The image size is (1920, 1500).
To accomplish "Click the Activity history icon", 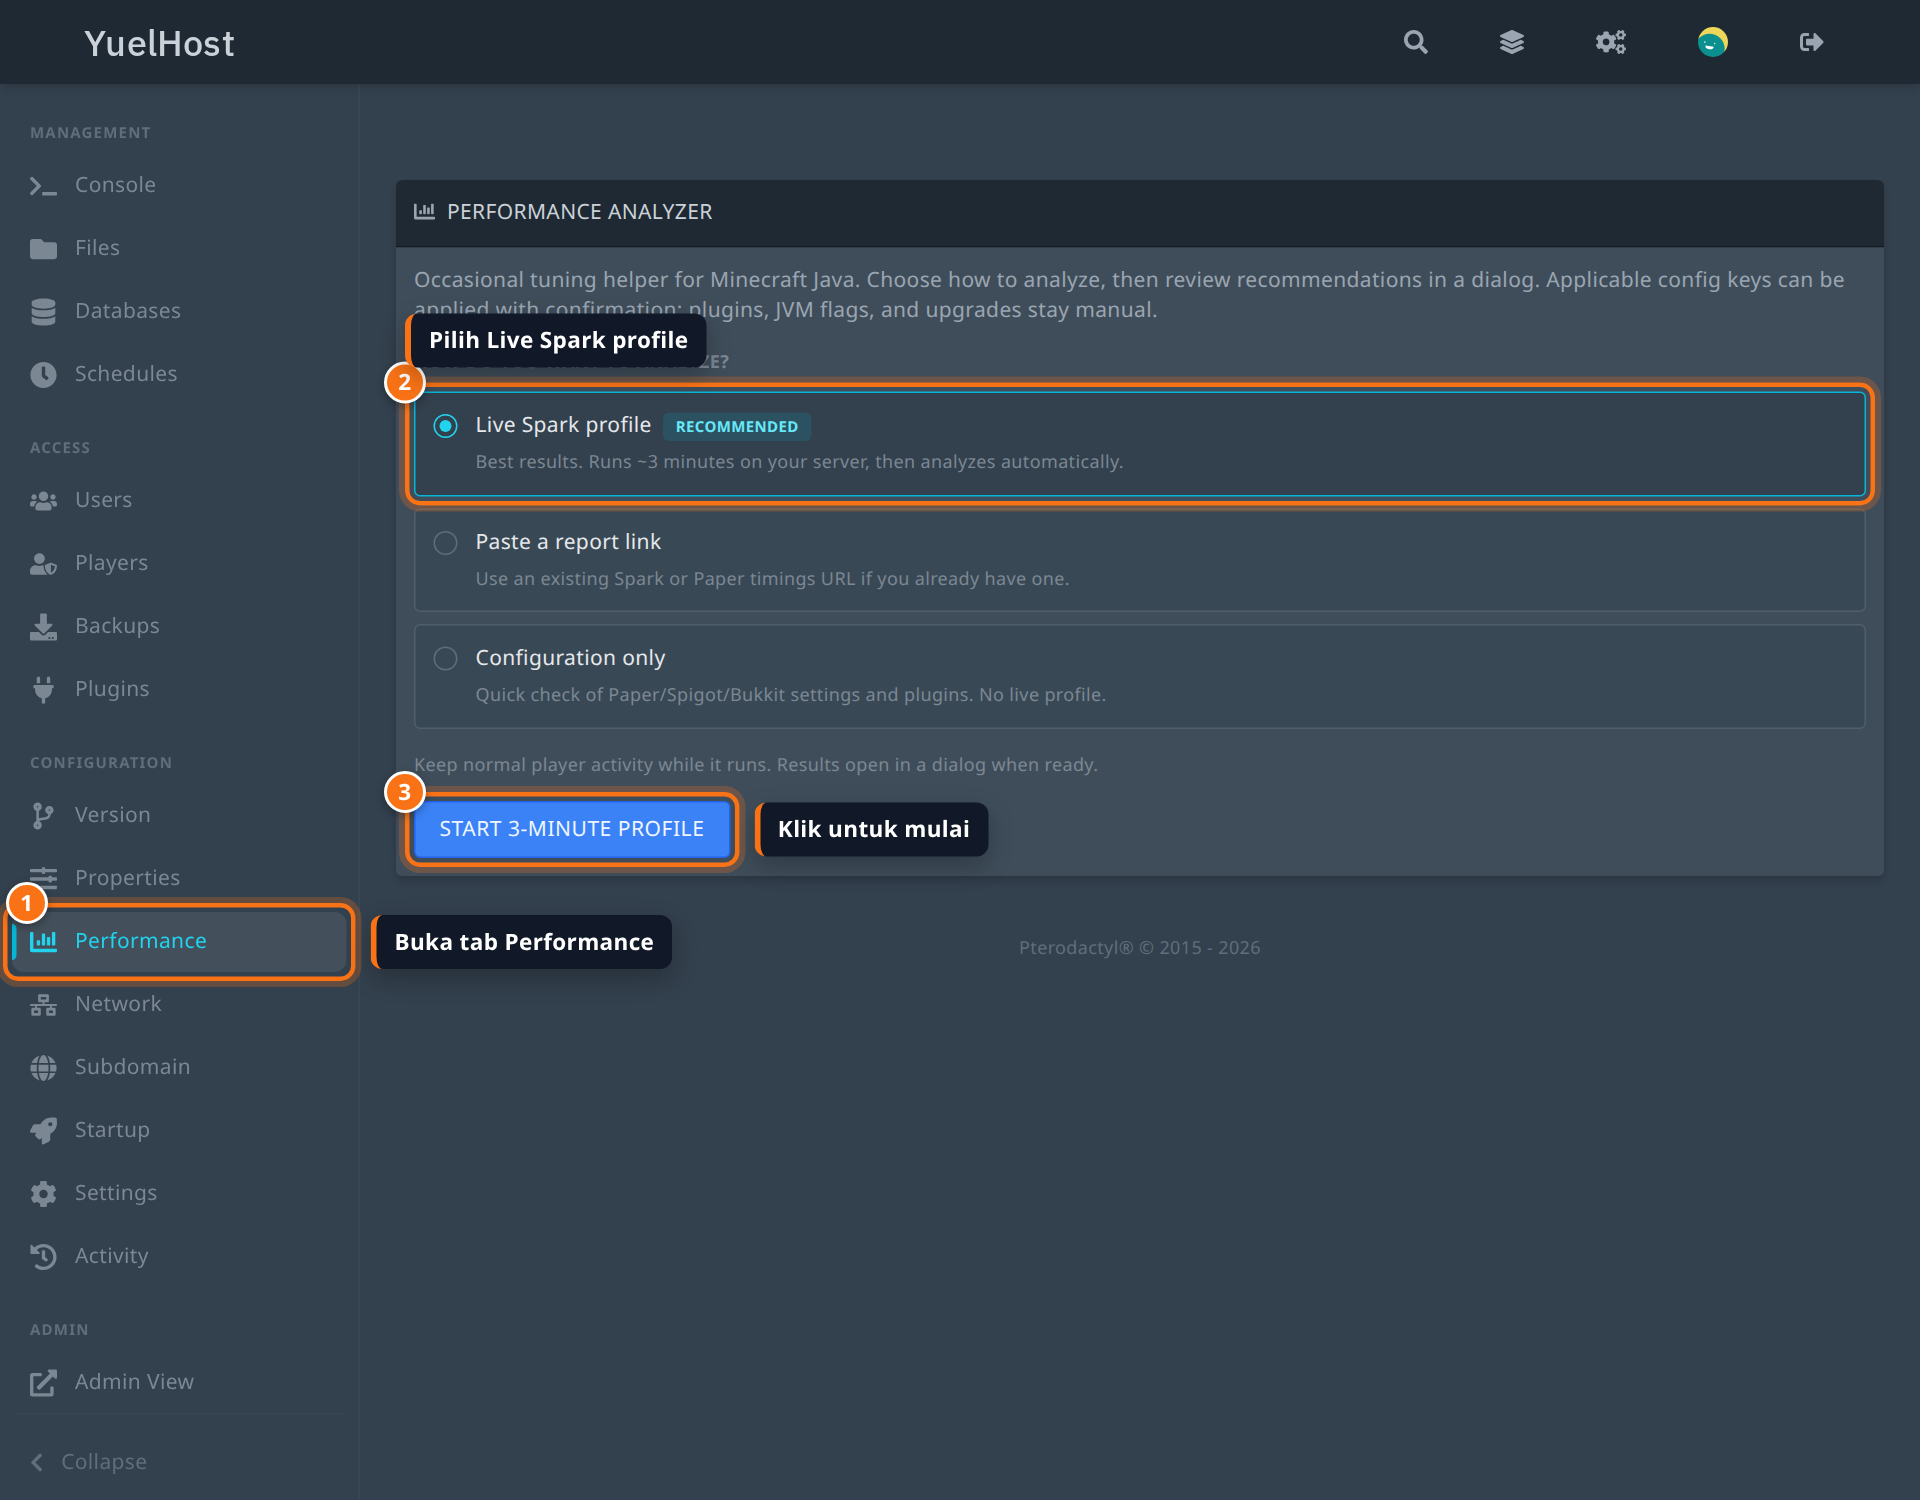I will pos(43,1257).
